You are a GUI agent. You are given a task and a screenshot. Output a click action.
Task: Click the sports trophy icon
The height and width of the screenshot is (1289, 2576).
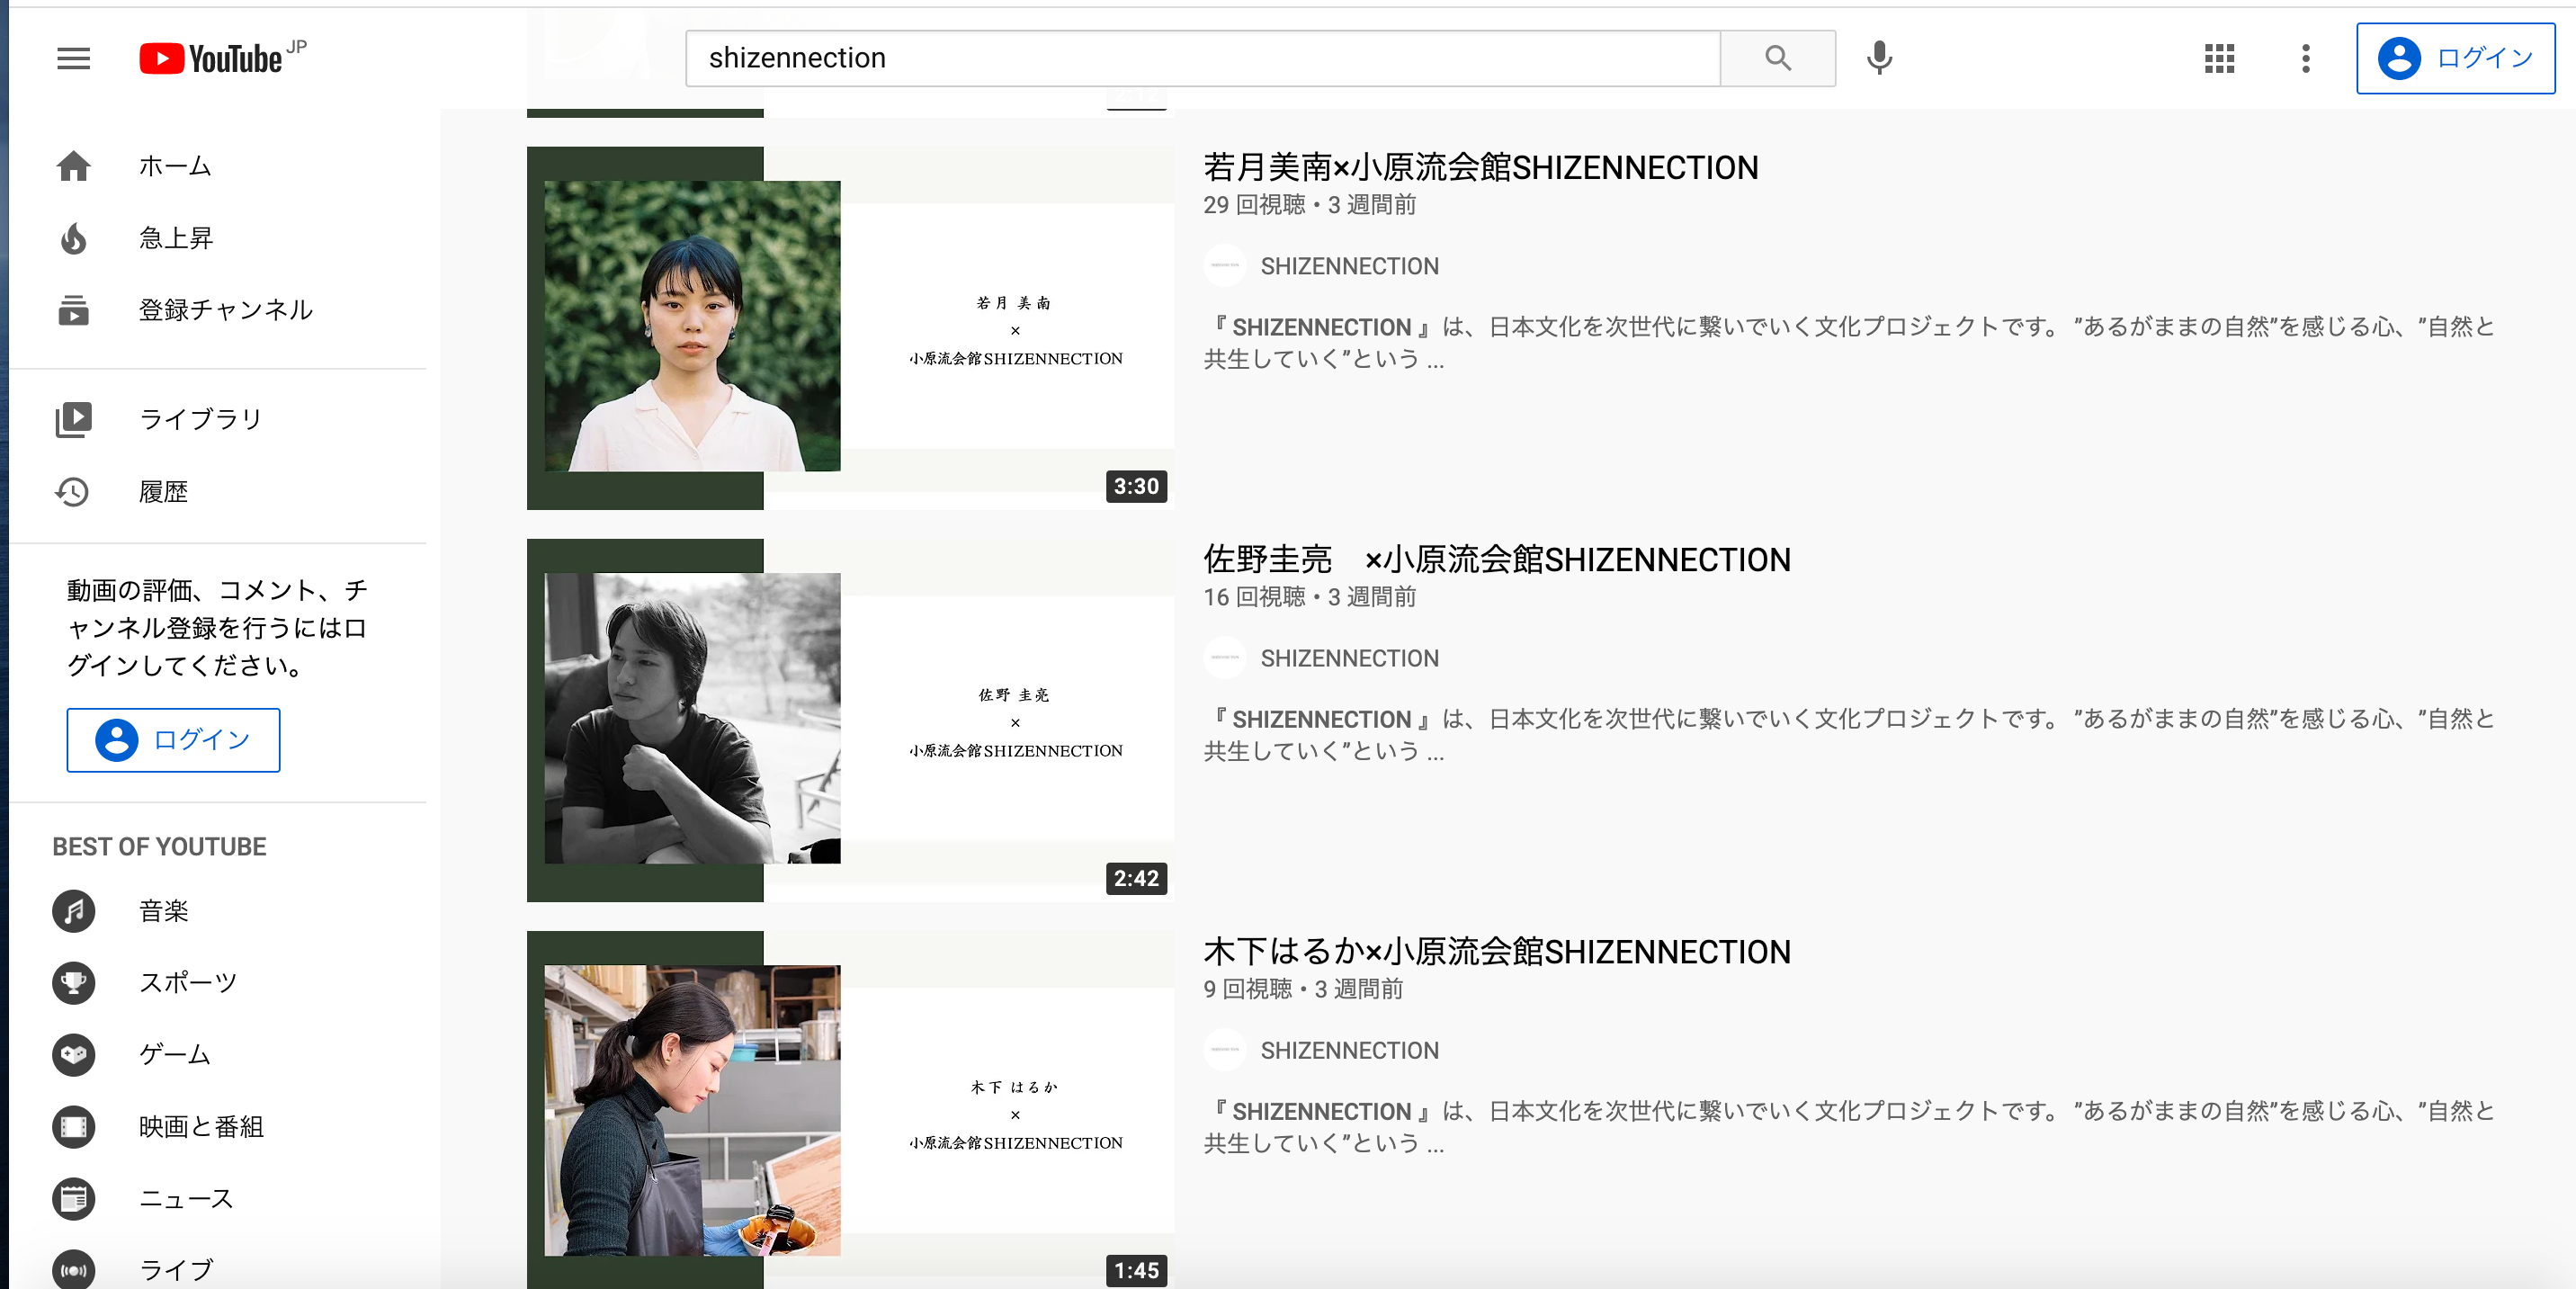point(73,983)
